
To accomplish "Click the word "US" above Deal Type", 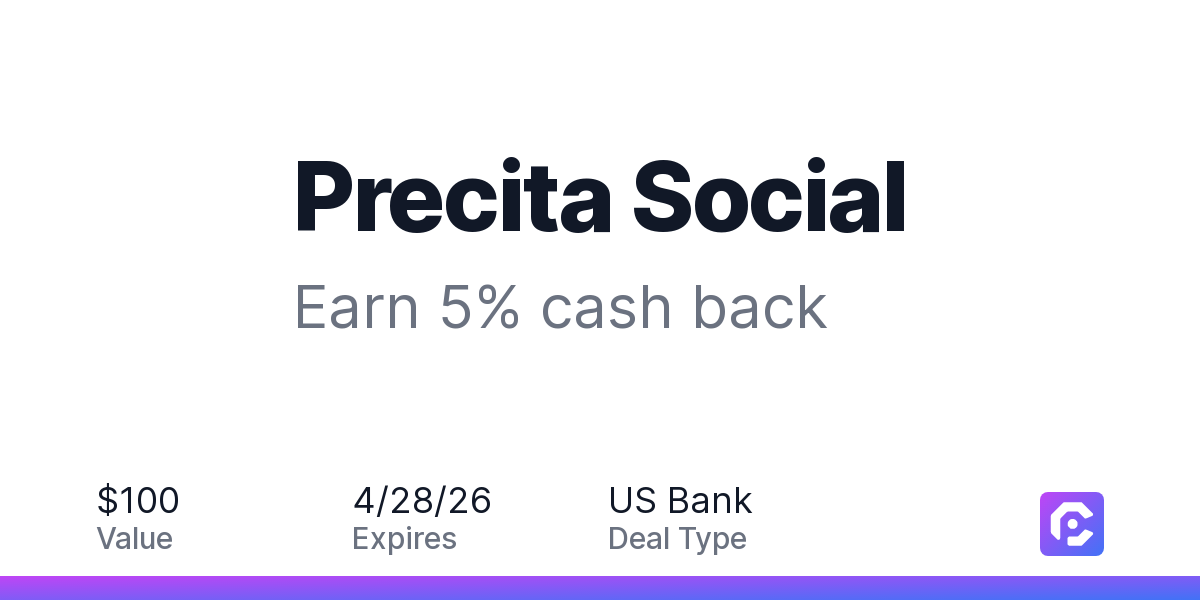I will (631, 500).
